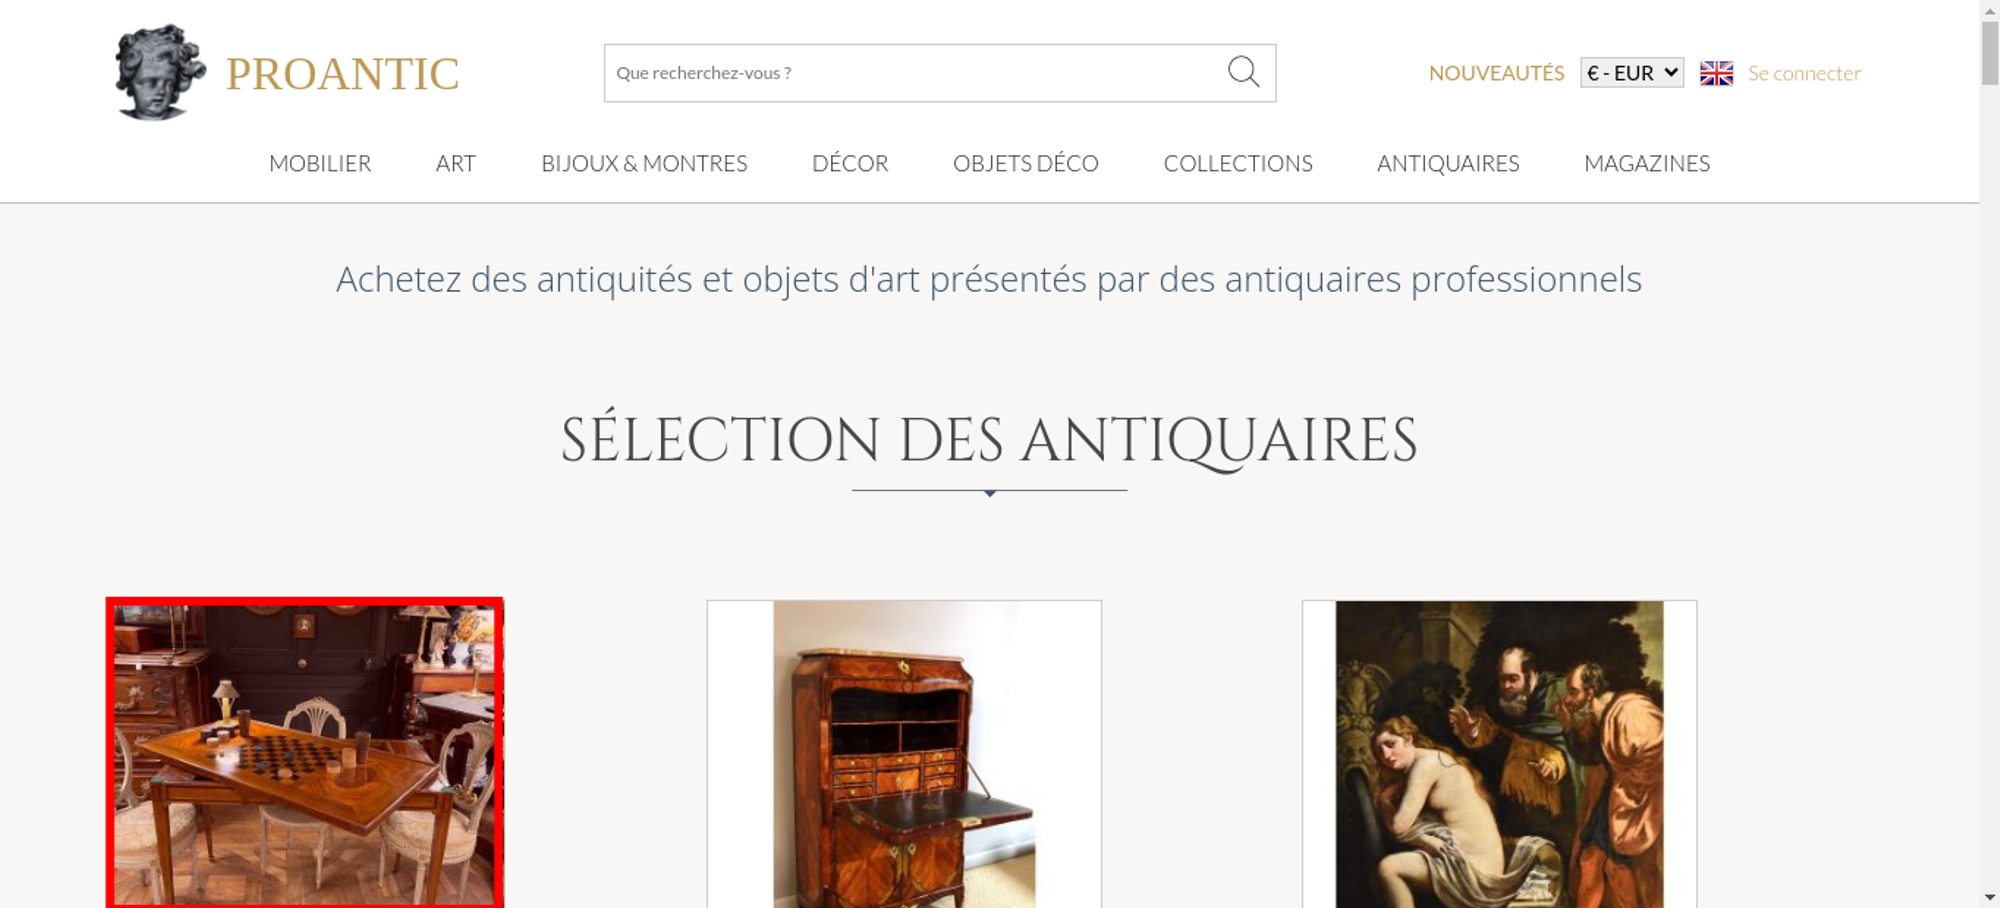This screenshot has width=2000, height=908.
Task: Click the Proantic cherub head logo
Action: 160,73
